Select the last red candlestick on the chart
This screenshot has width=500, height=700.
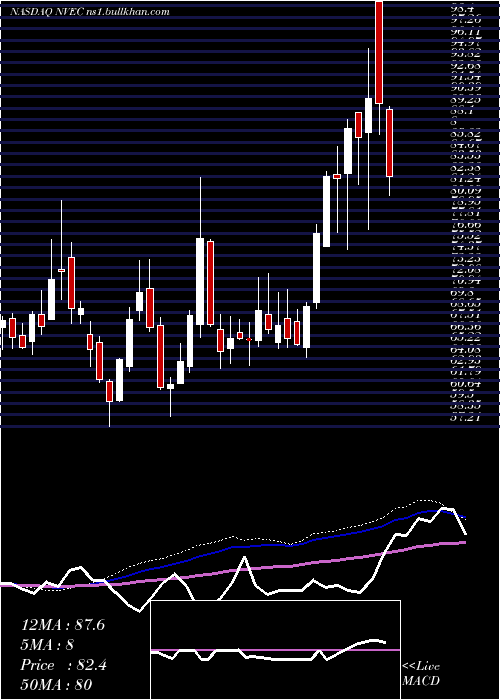coord(389,143)
